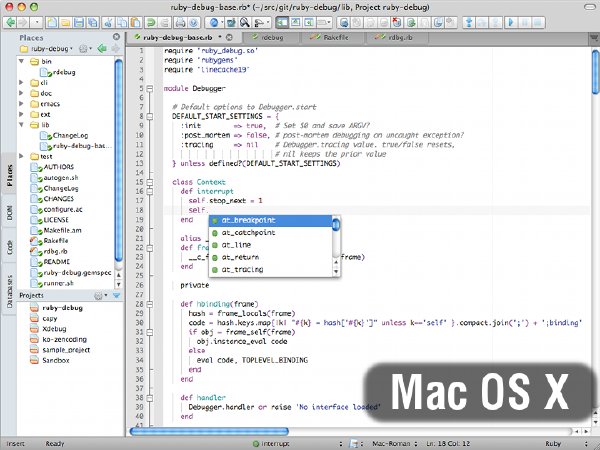Choose at_breakpoint from the autocomplete list
This screenshot has height=450, width=600.
(x=271, y=220)
